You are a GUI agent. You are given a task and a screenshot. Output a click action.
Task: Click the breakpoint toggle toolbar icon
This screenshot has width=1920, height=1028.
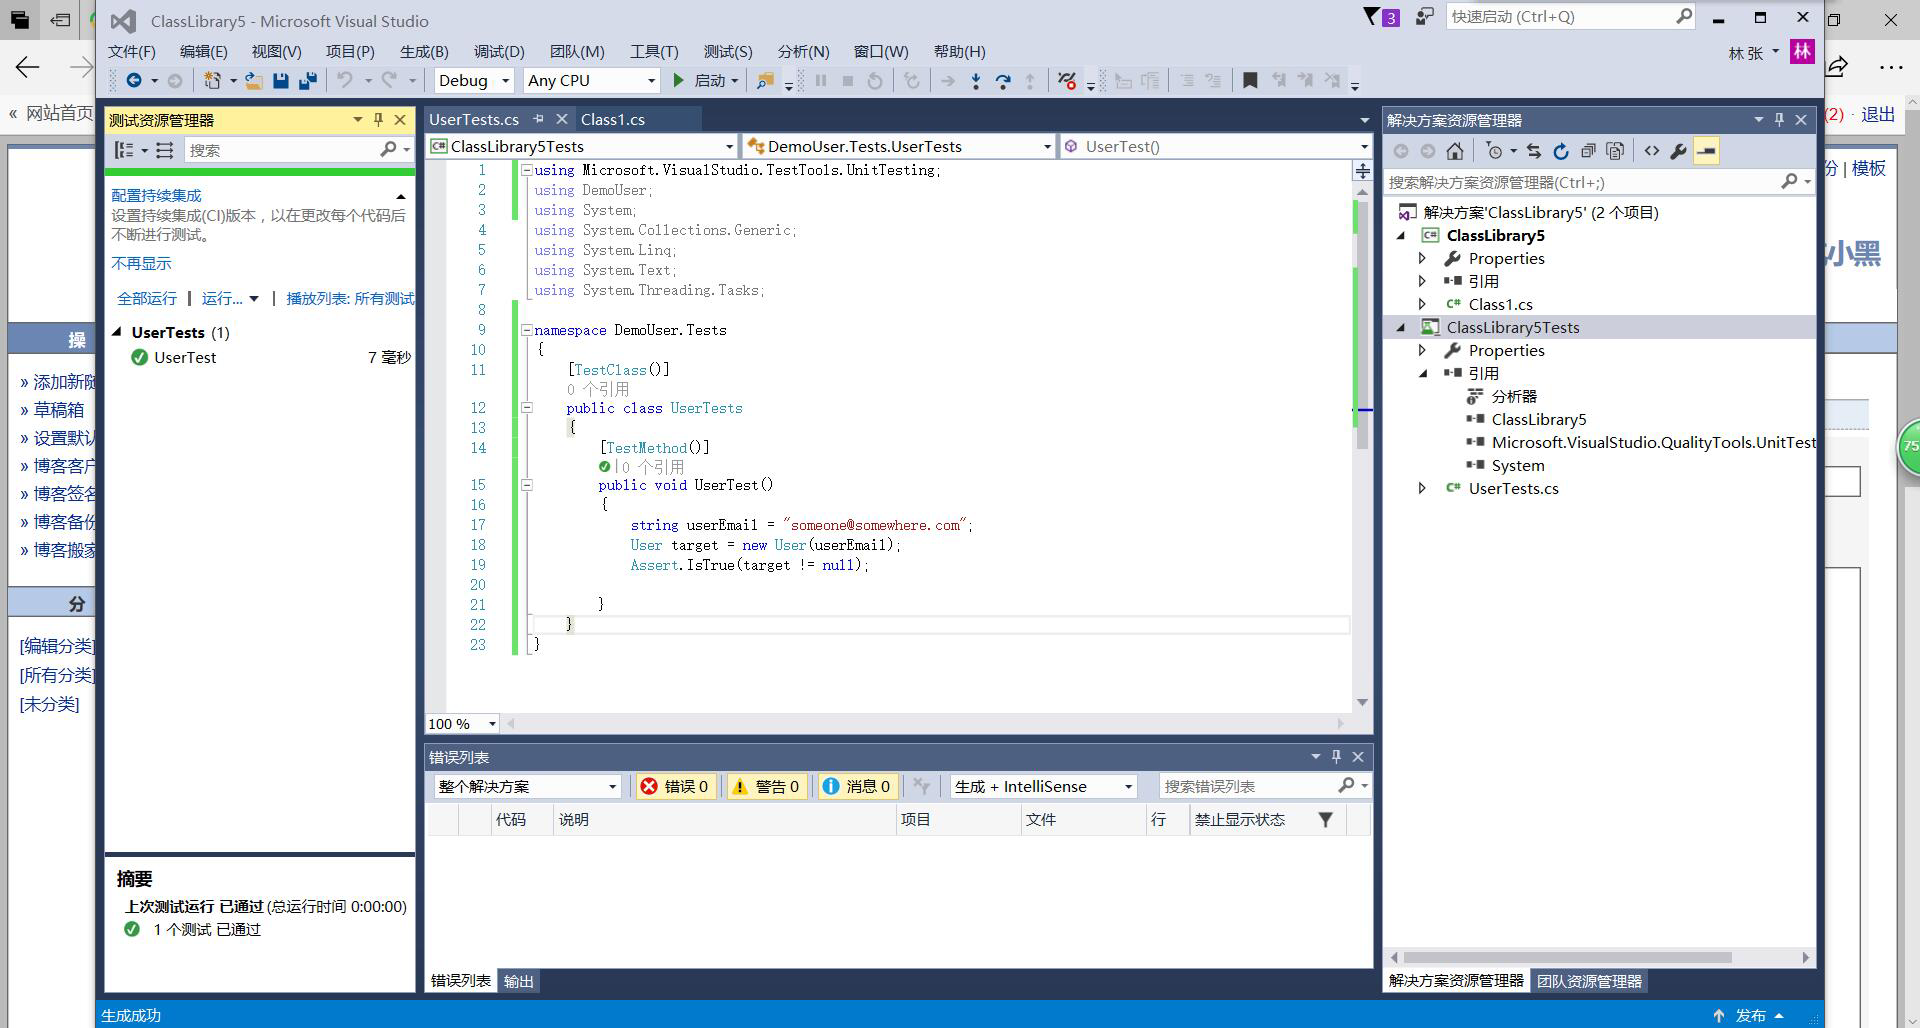click(1067, 81)
